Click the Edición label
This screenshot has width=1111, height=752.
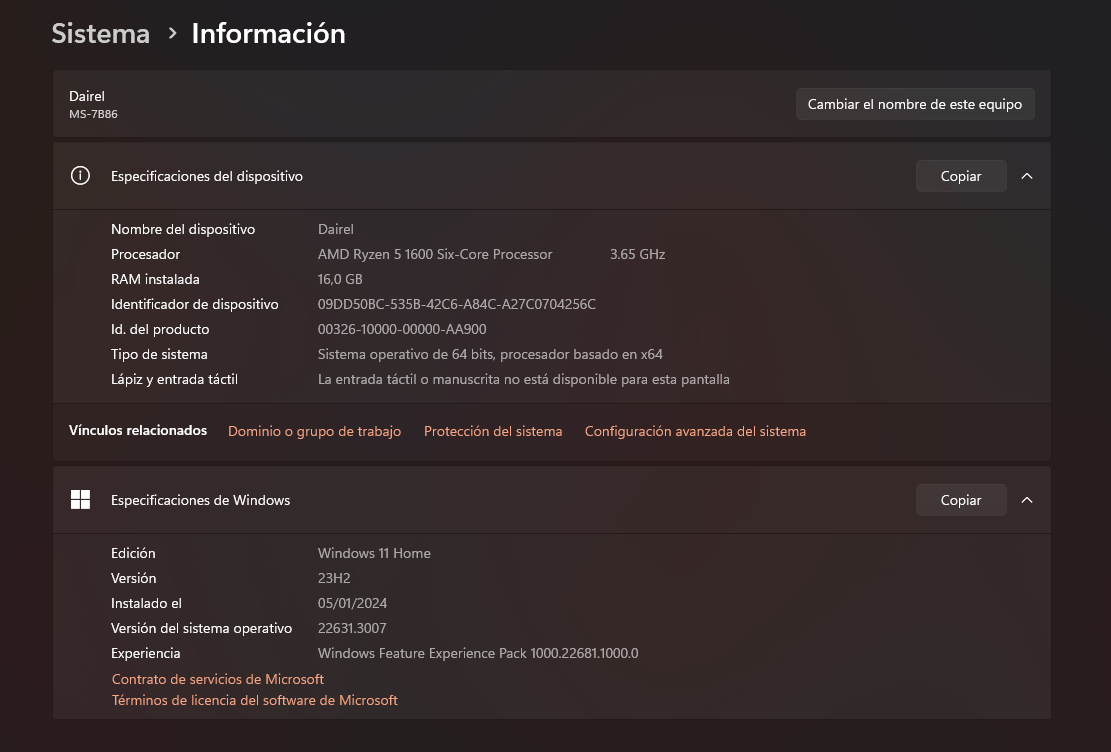(x=133, y=553)
